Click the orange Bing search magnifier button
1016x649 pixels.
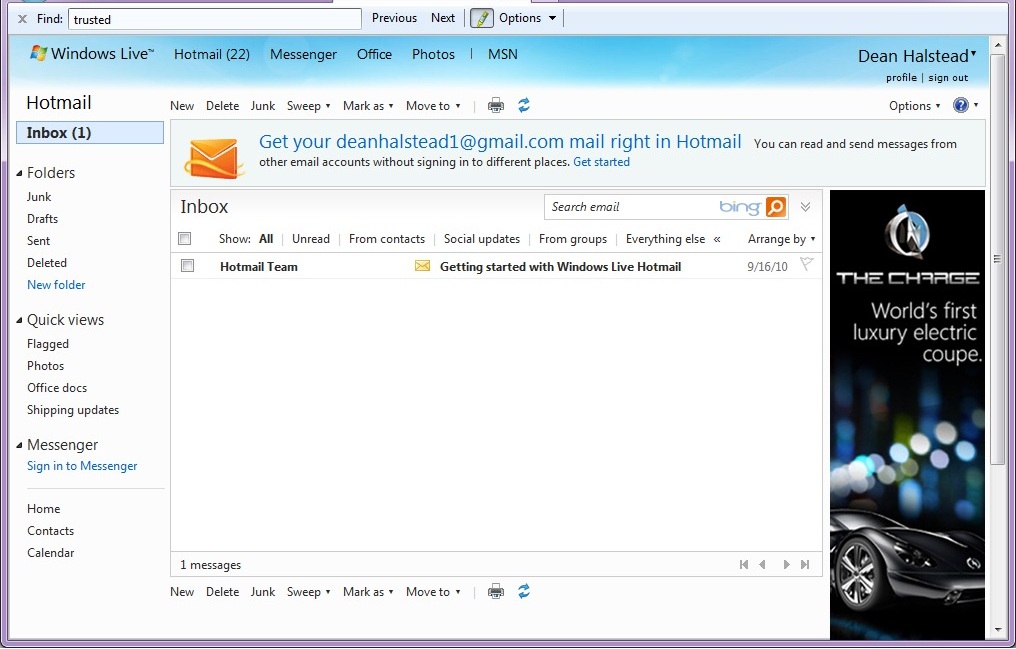(x=776, y=207)
